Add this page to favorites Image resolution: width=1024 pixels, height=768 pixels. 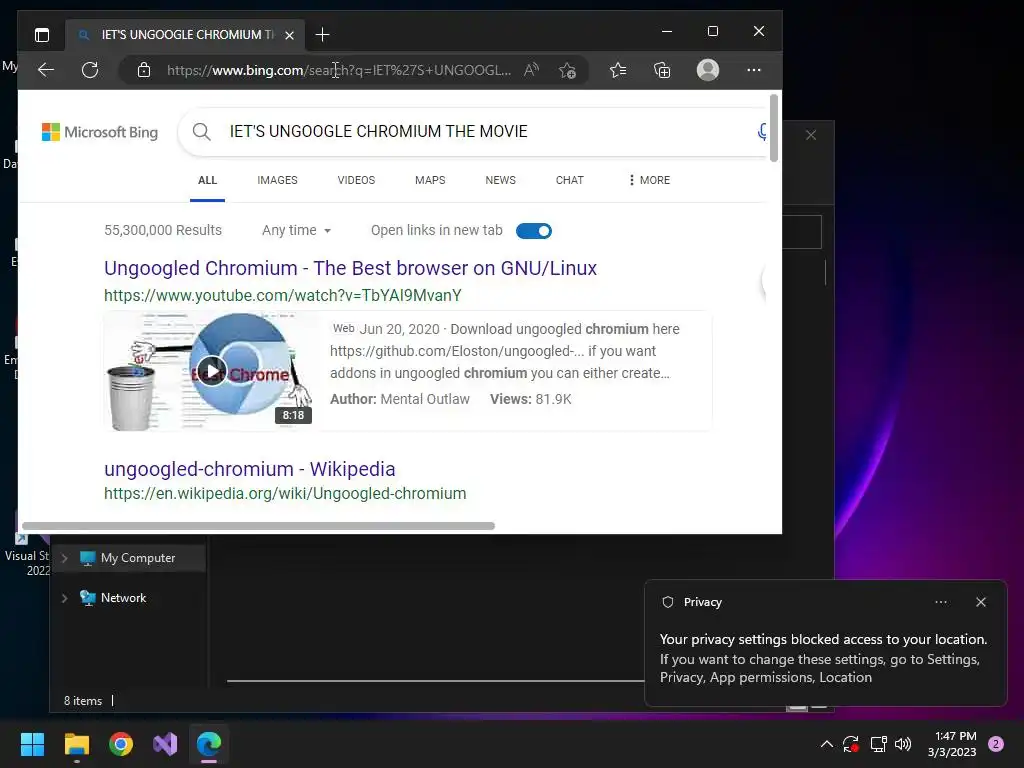click(x=567, y=70)
